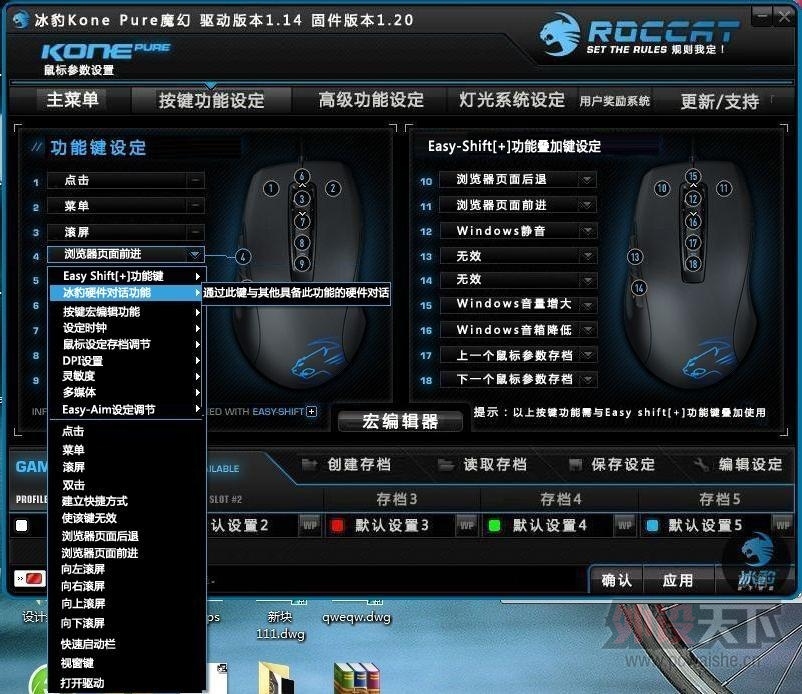Open 设定时钟 submenu
Image resolution: width=802 pixels, height=694 pixels.
[x=127, y=328]
